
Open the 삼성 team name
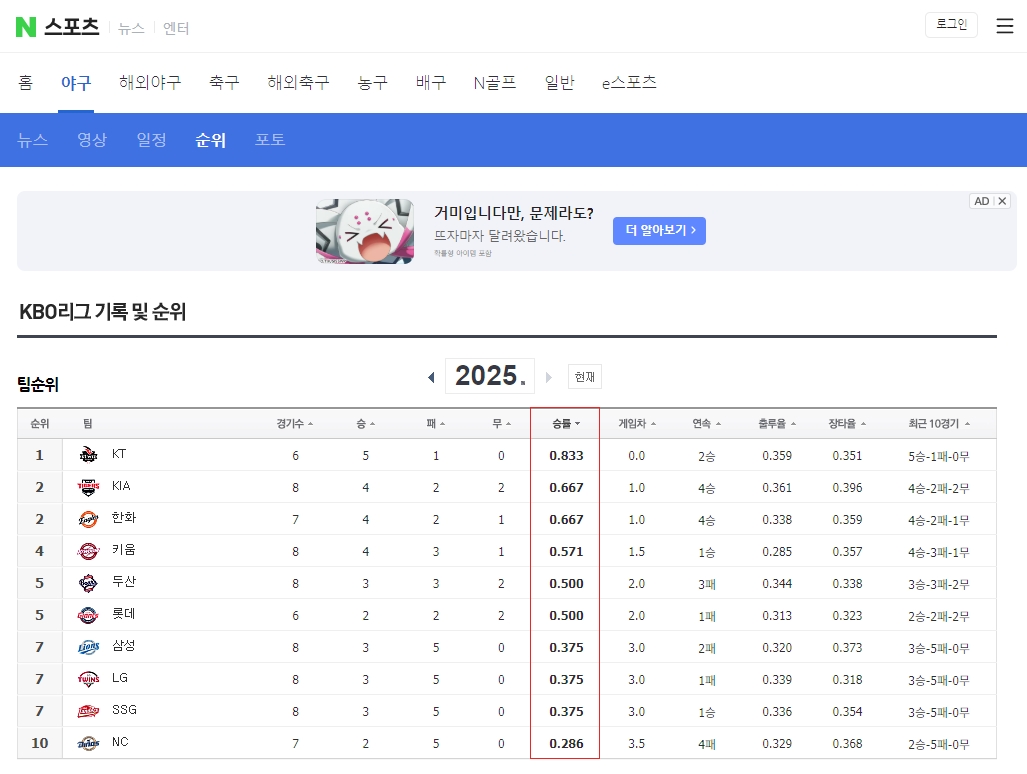click(x=124, y=646)
